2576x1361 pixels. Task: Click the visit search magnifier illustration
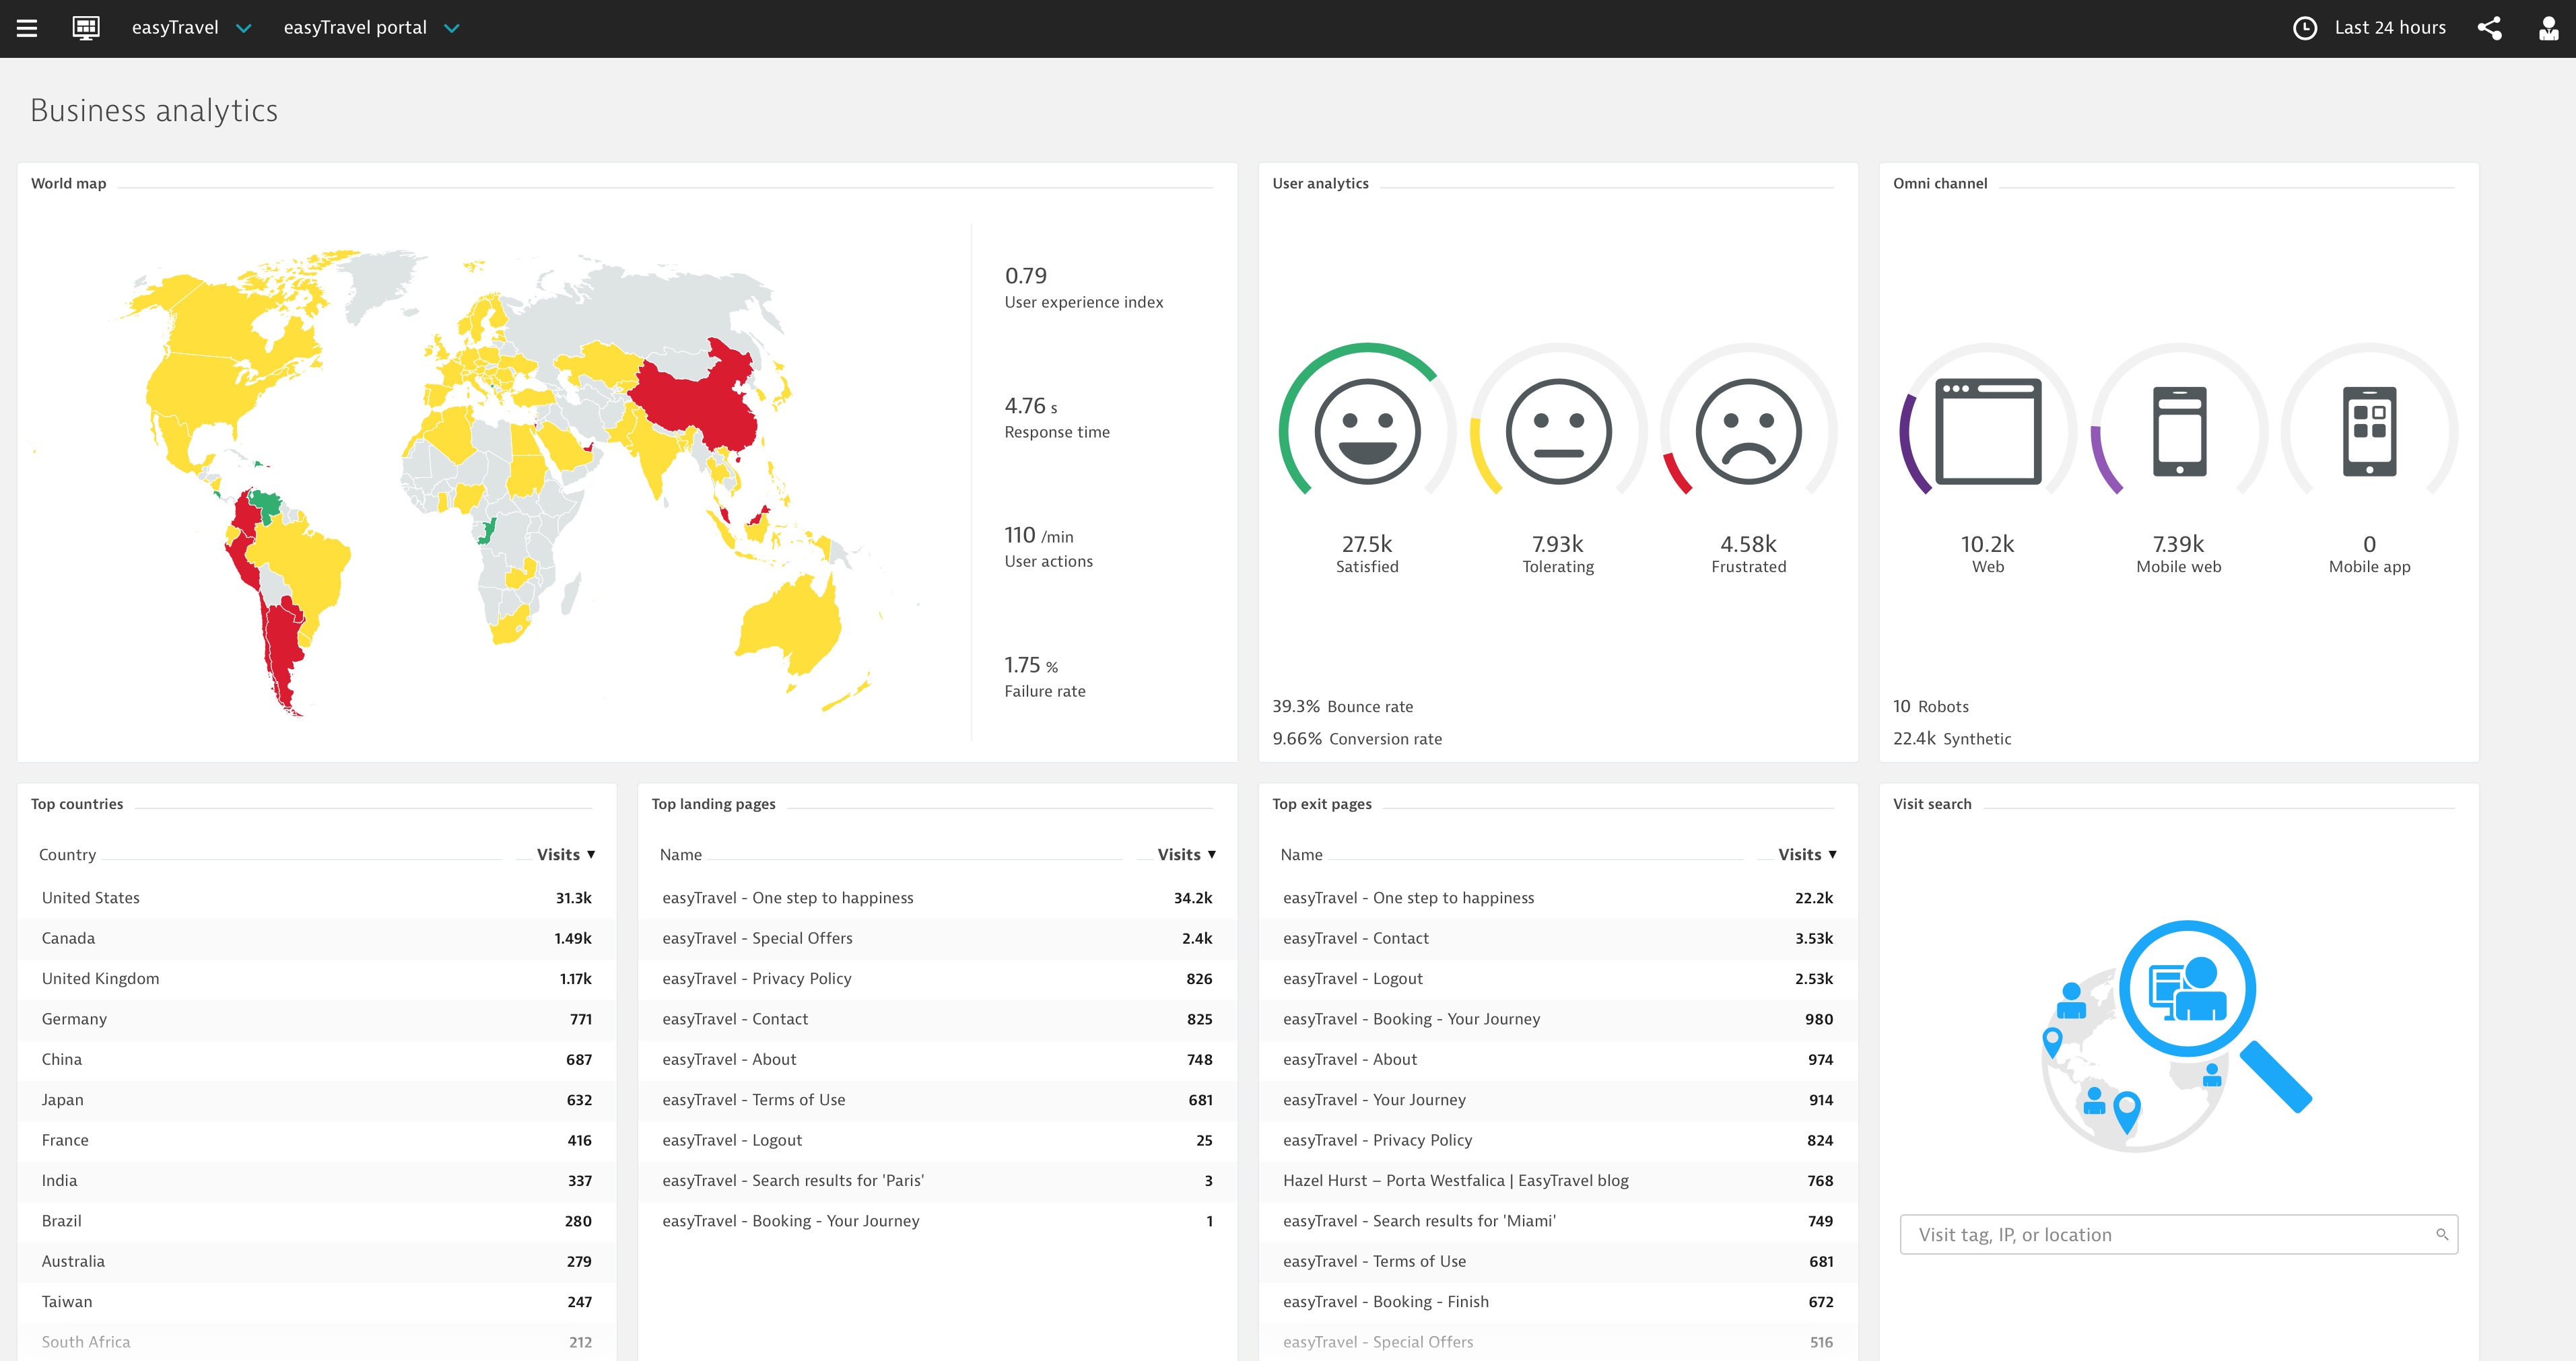tap(2178, 1035)
